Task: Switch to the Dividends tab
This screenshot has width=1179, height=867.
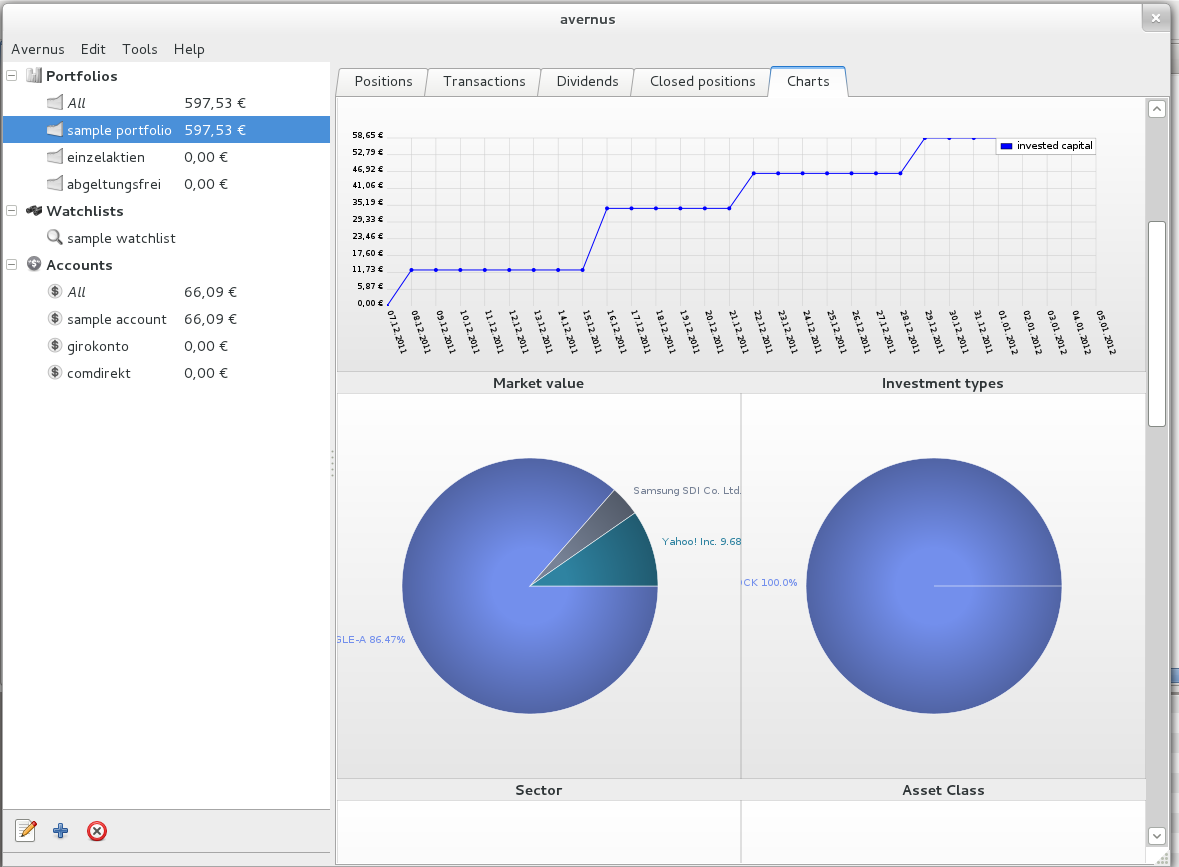Action: point(587,82)
